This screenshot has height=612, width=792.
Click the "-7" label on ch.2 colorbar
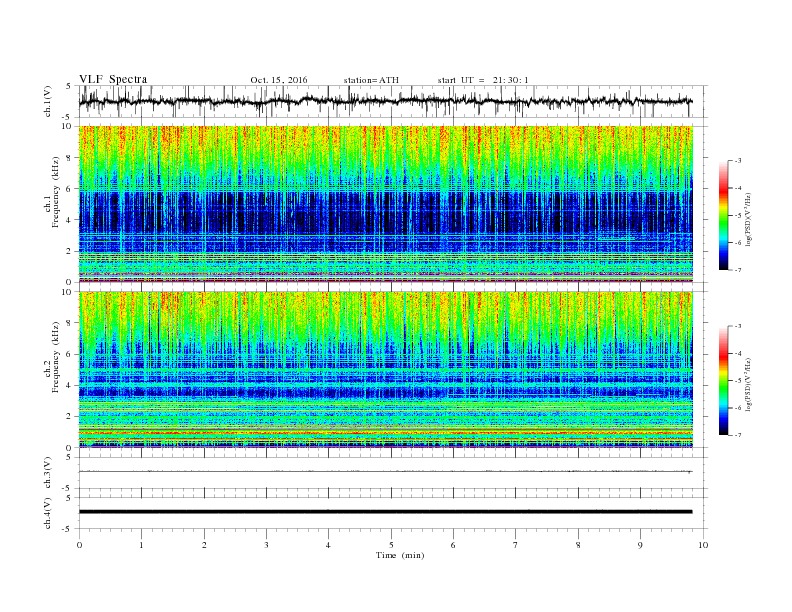point(737,435)
